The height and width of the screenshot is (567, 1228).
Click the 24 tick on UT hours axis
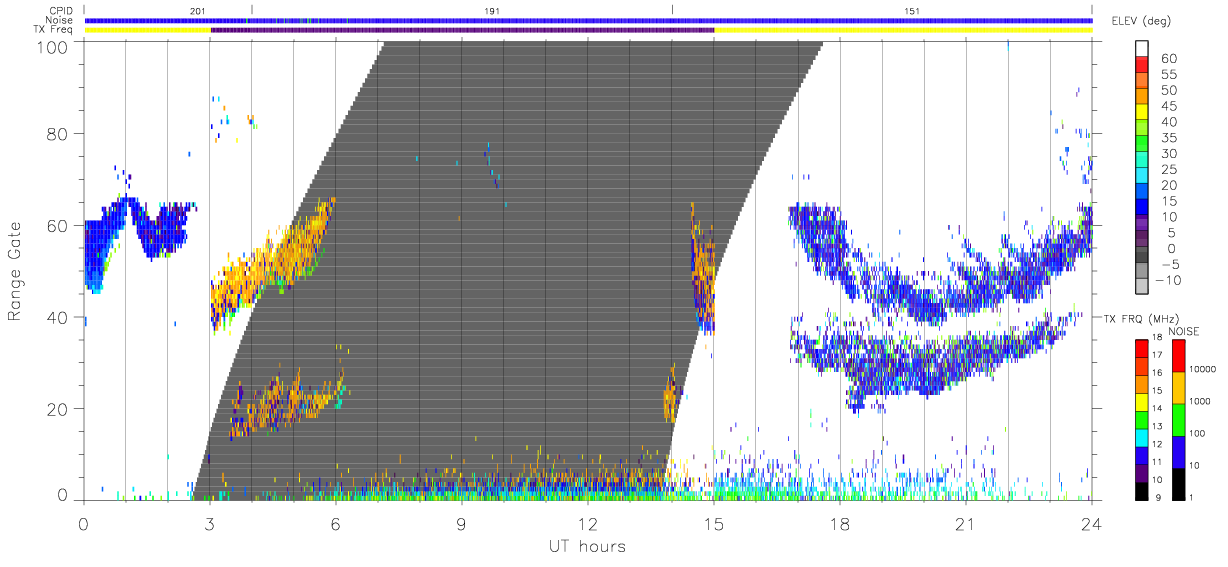pos(1092,523)
